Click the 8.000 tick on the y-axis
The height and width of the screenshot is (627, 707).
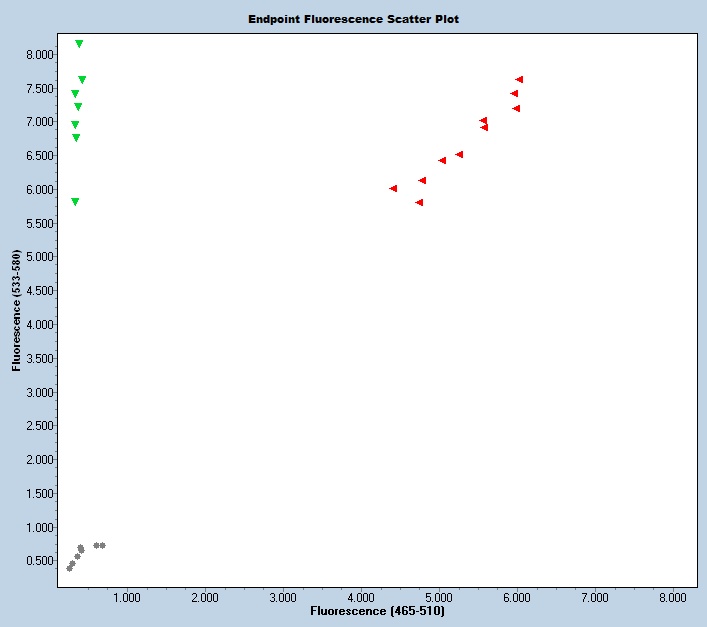[x=40, y=55]
